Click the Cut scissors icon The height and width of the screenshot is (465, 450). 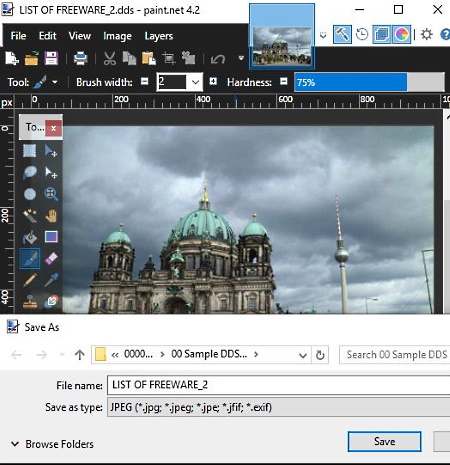pos(110,59)
